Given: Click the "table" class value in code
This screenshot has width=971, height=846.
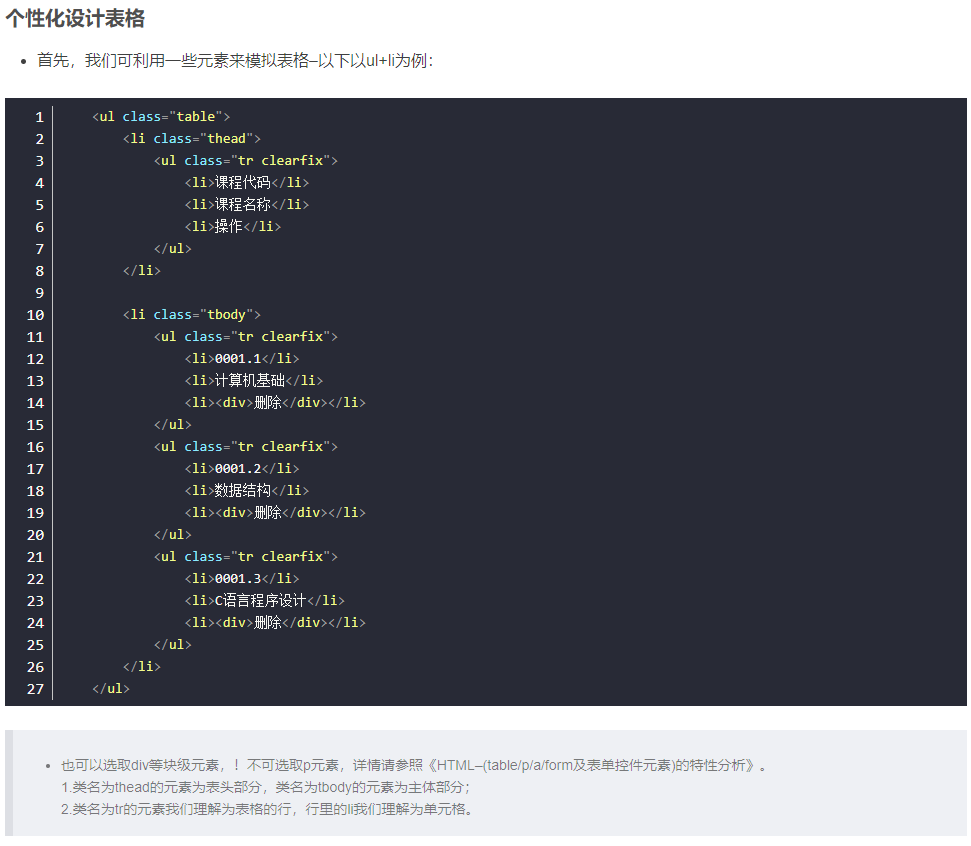Looking at the screenshot, I should pyautogui.click(x=196, y=117).
